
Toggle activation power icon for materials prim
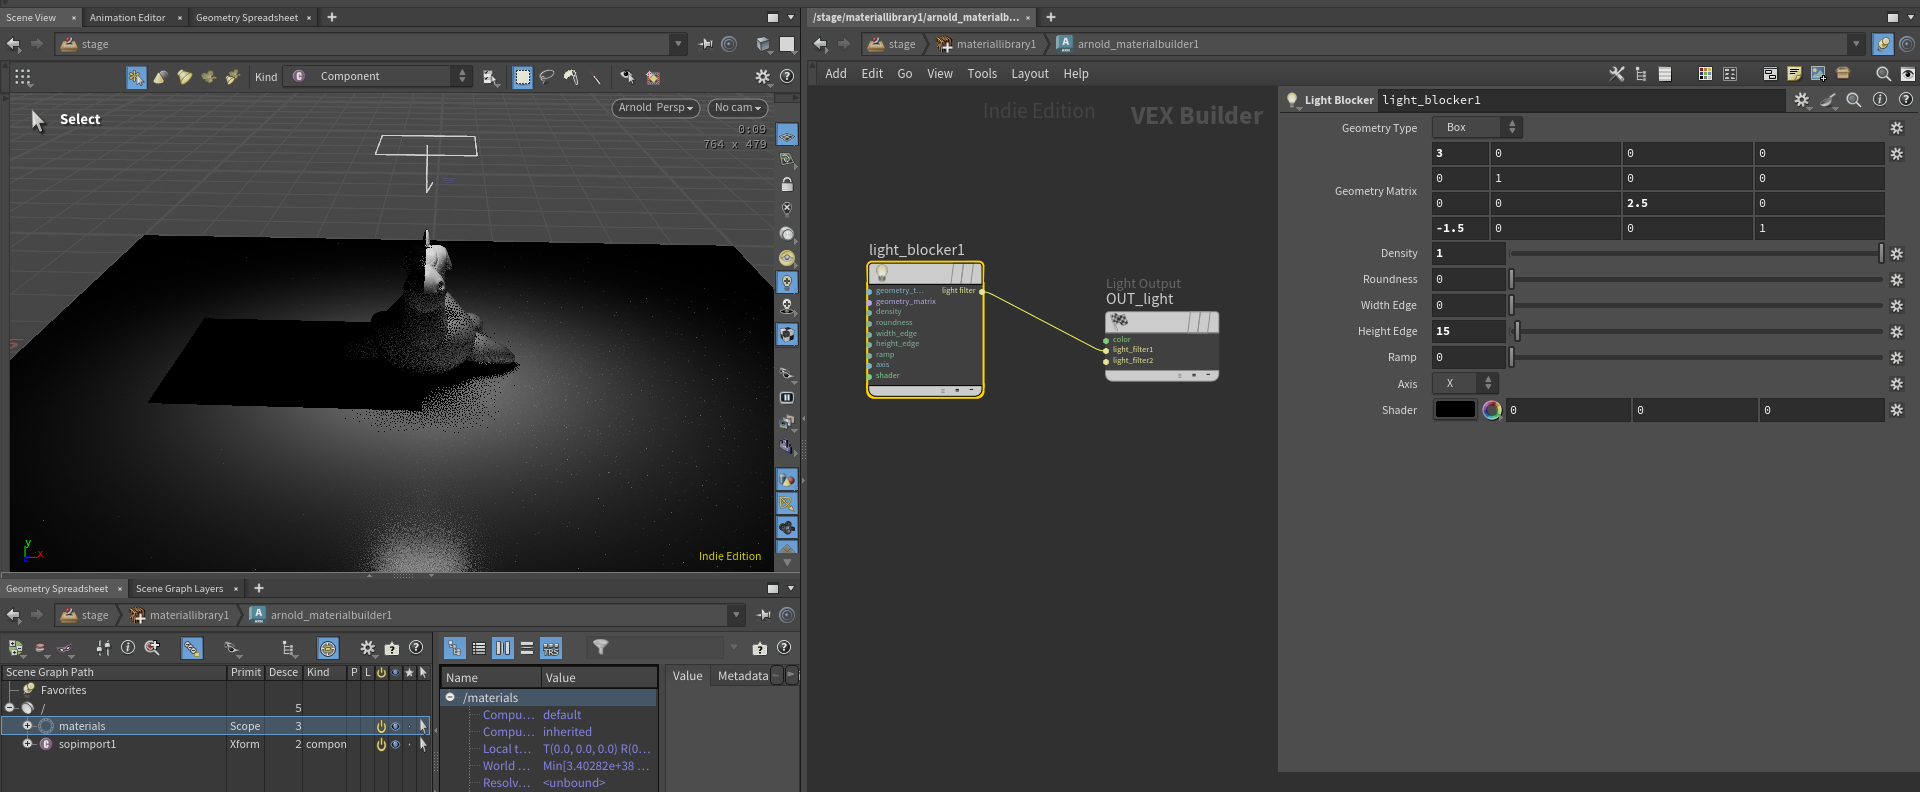(x=381, y=726)
